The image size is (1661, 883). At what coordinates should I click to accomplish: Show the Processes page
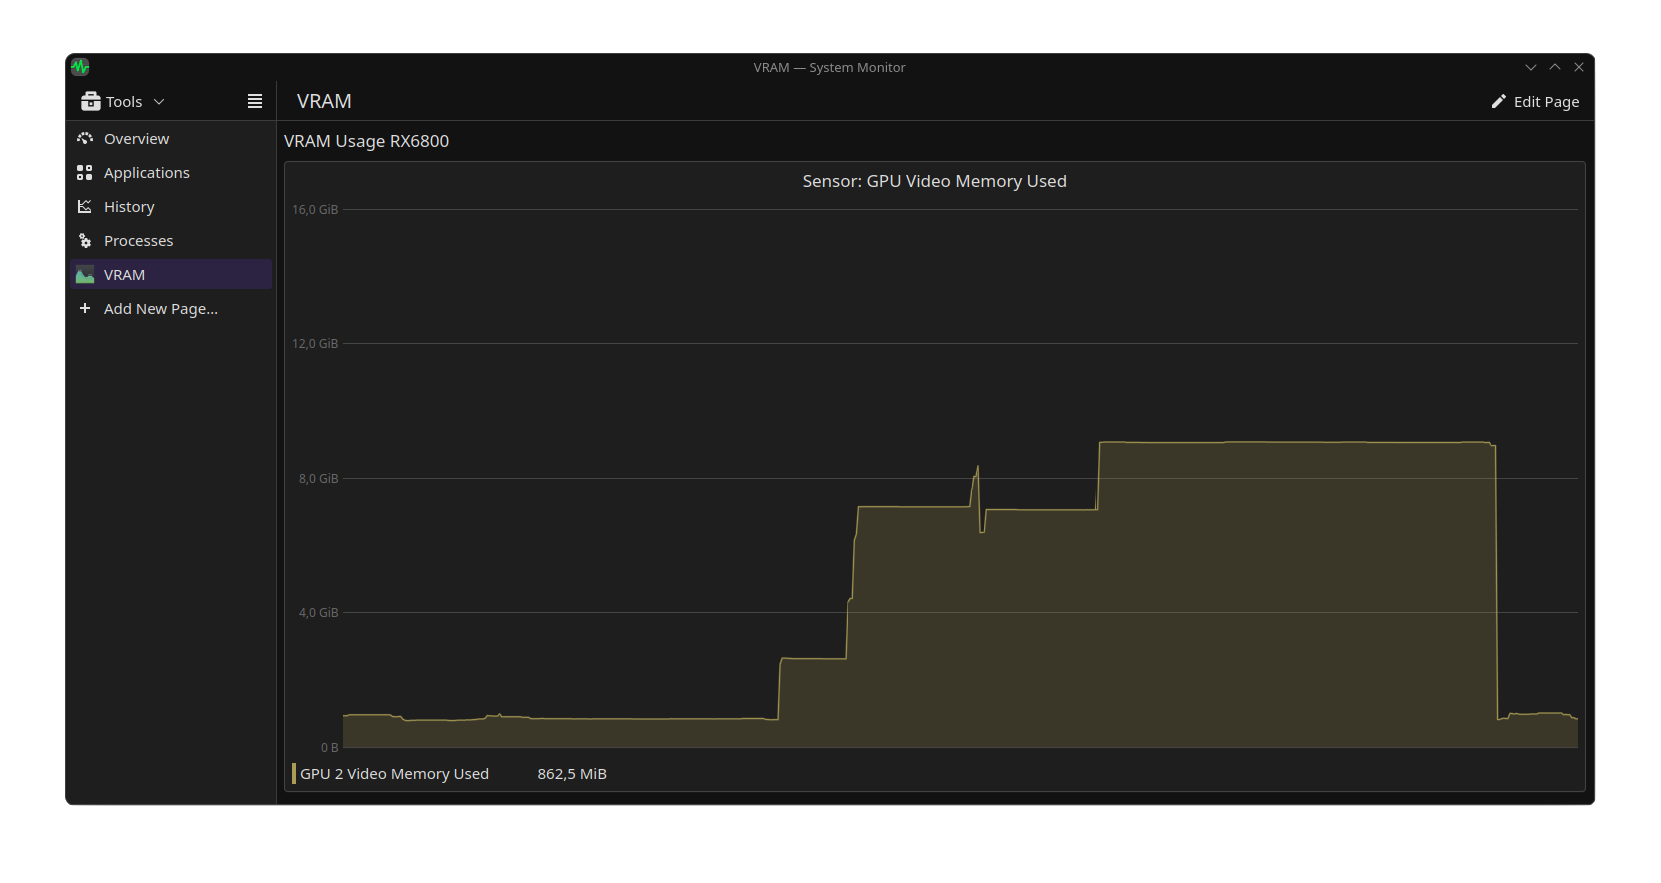171,240
